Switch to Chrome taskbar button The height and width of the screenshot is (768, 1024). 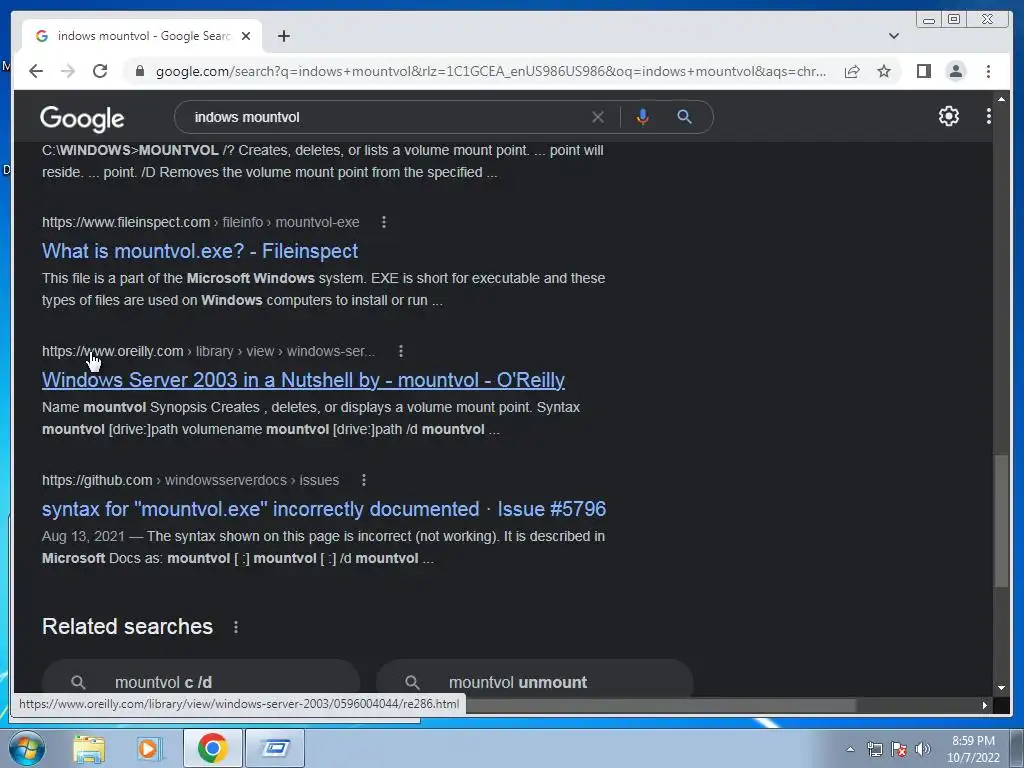(x=212, y=748)
